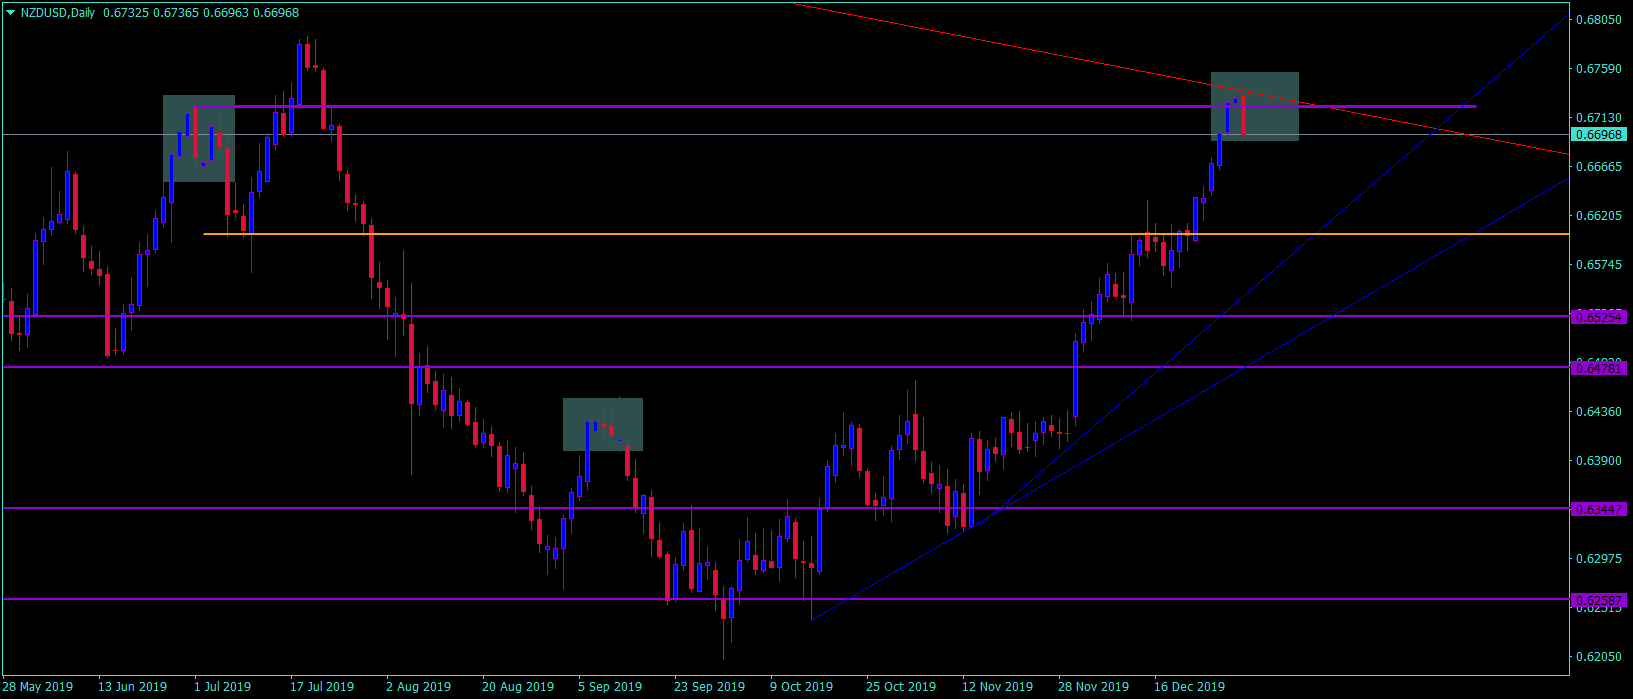Click the 0.63900 price scale label
Screen dimensions: 1633x699
point(1598,461)
